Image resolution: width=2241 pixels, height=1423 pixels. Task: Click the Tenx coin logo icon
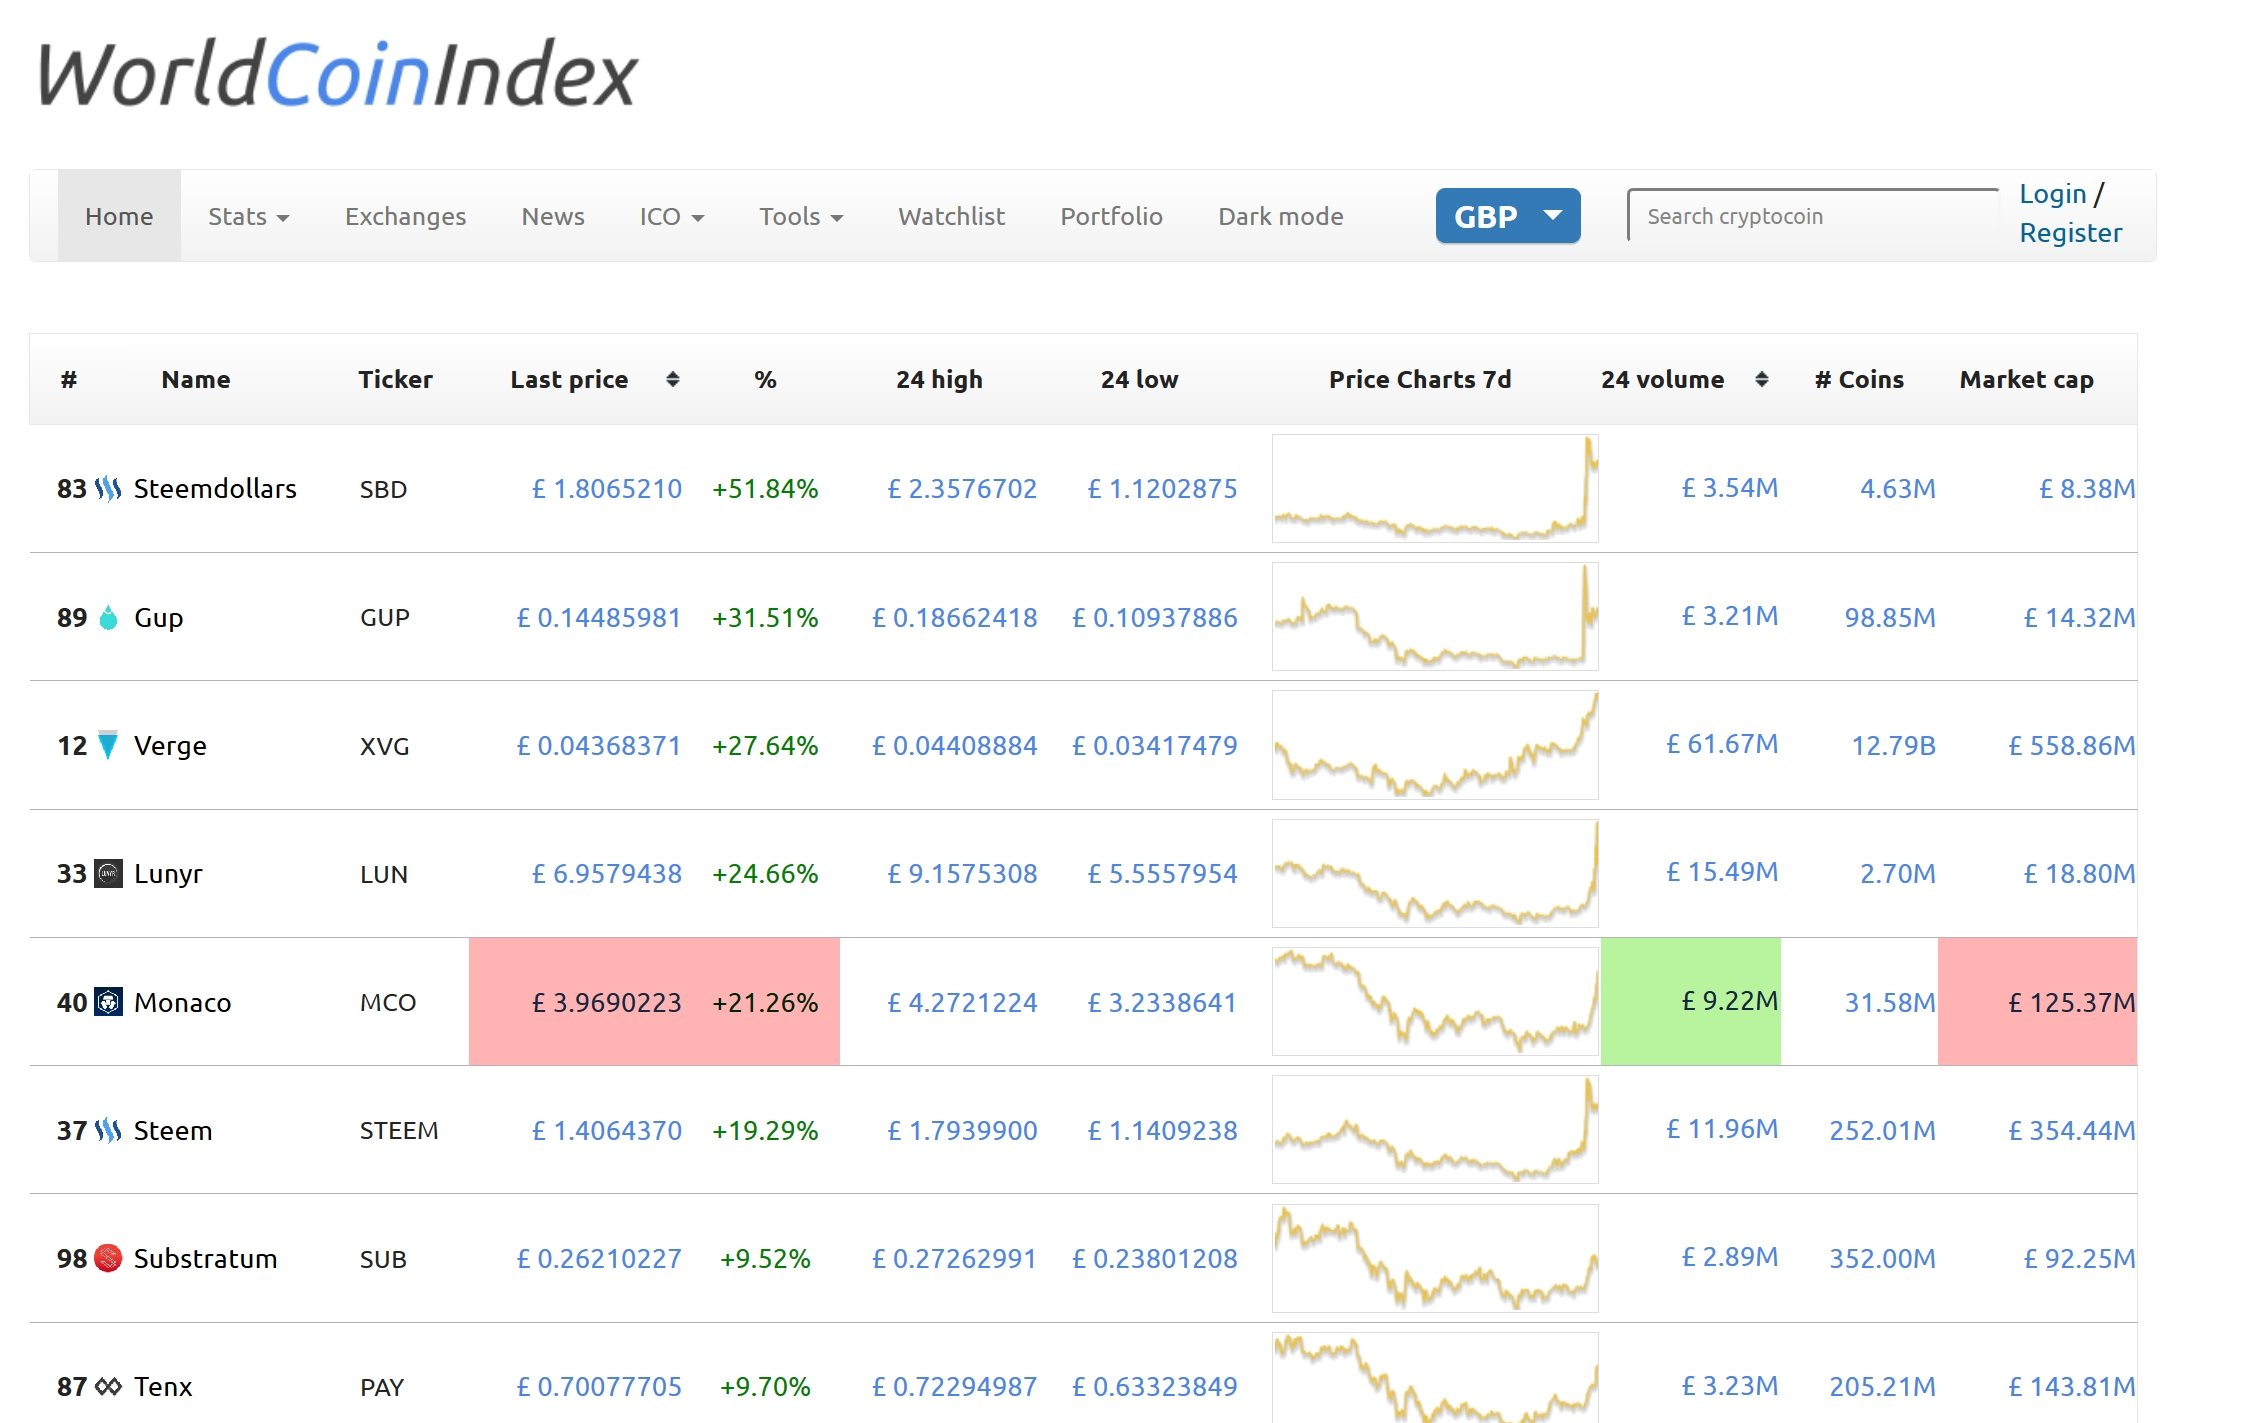108,1387
